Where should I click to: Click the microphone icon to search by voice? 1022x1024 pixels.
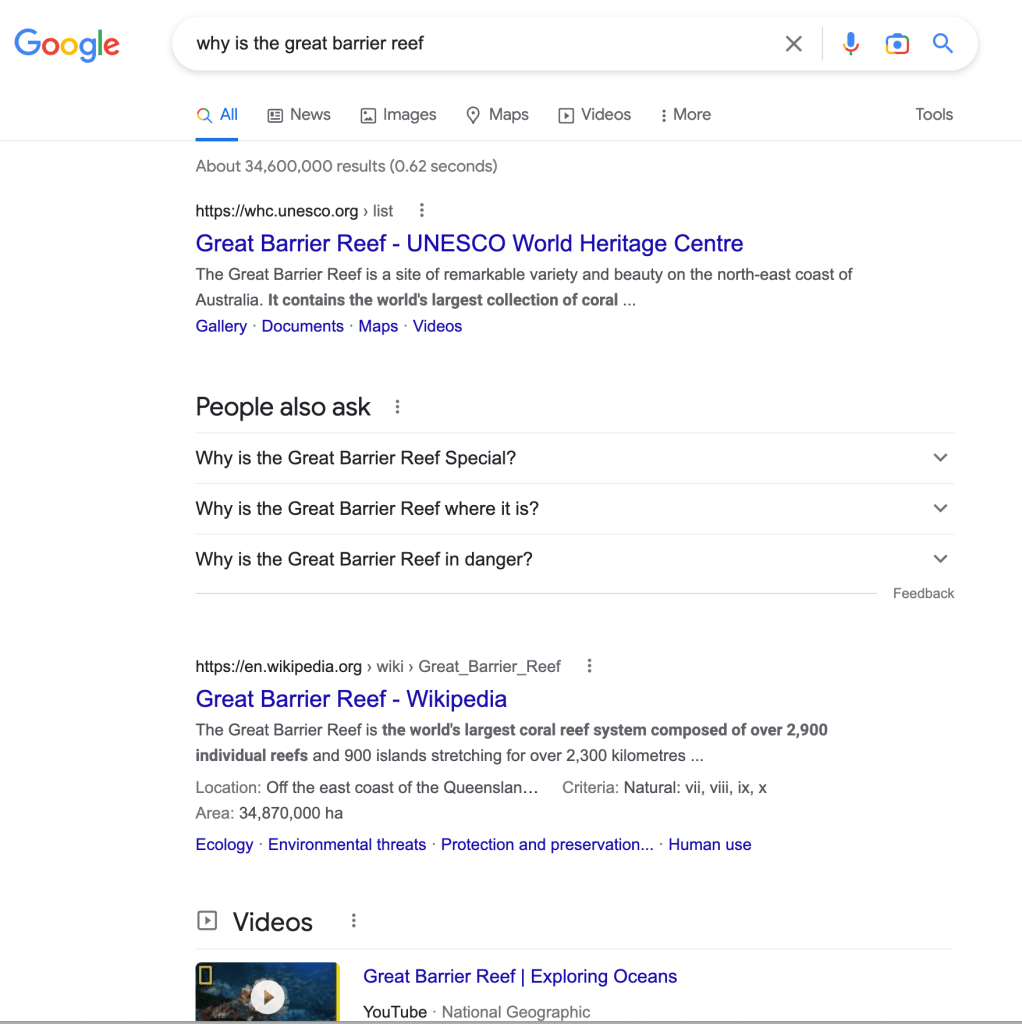click(850, 43)
